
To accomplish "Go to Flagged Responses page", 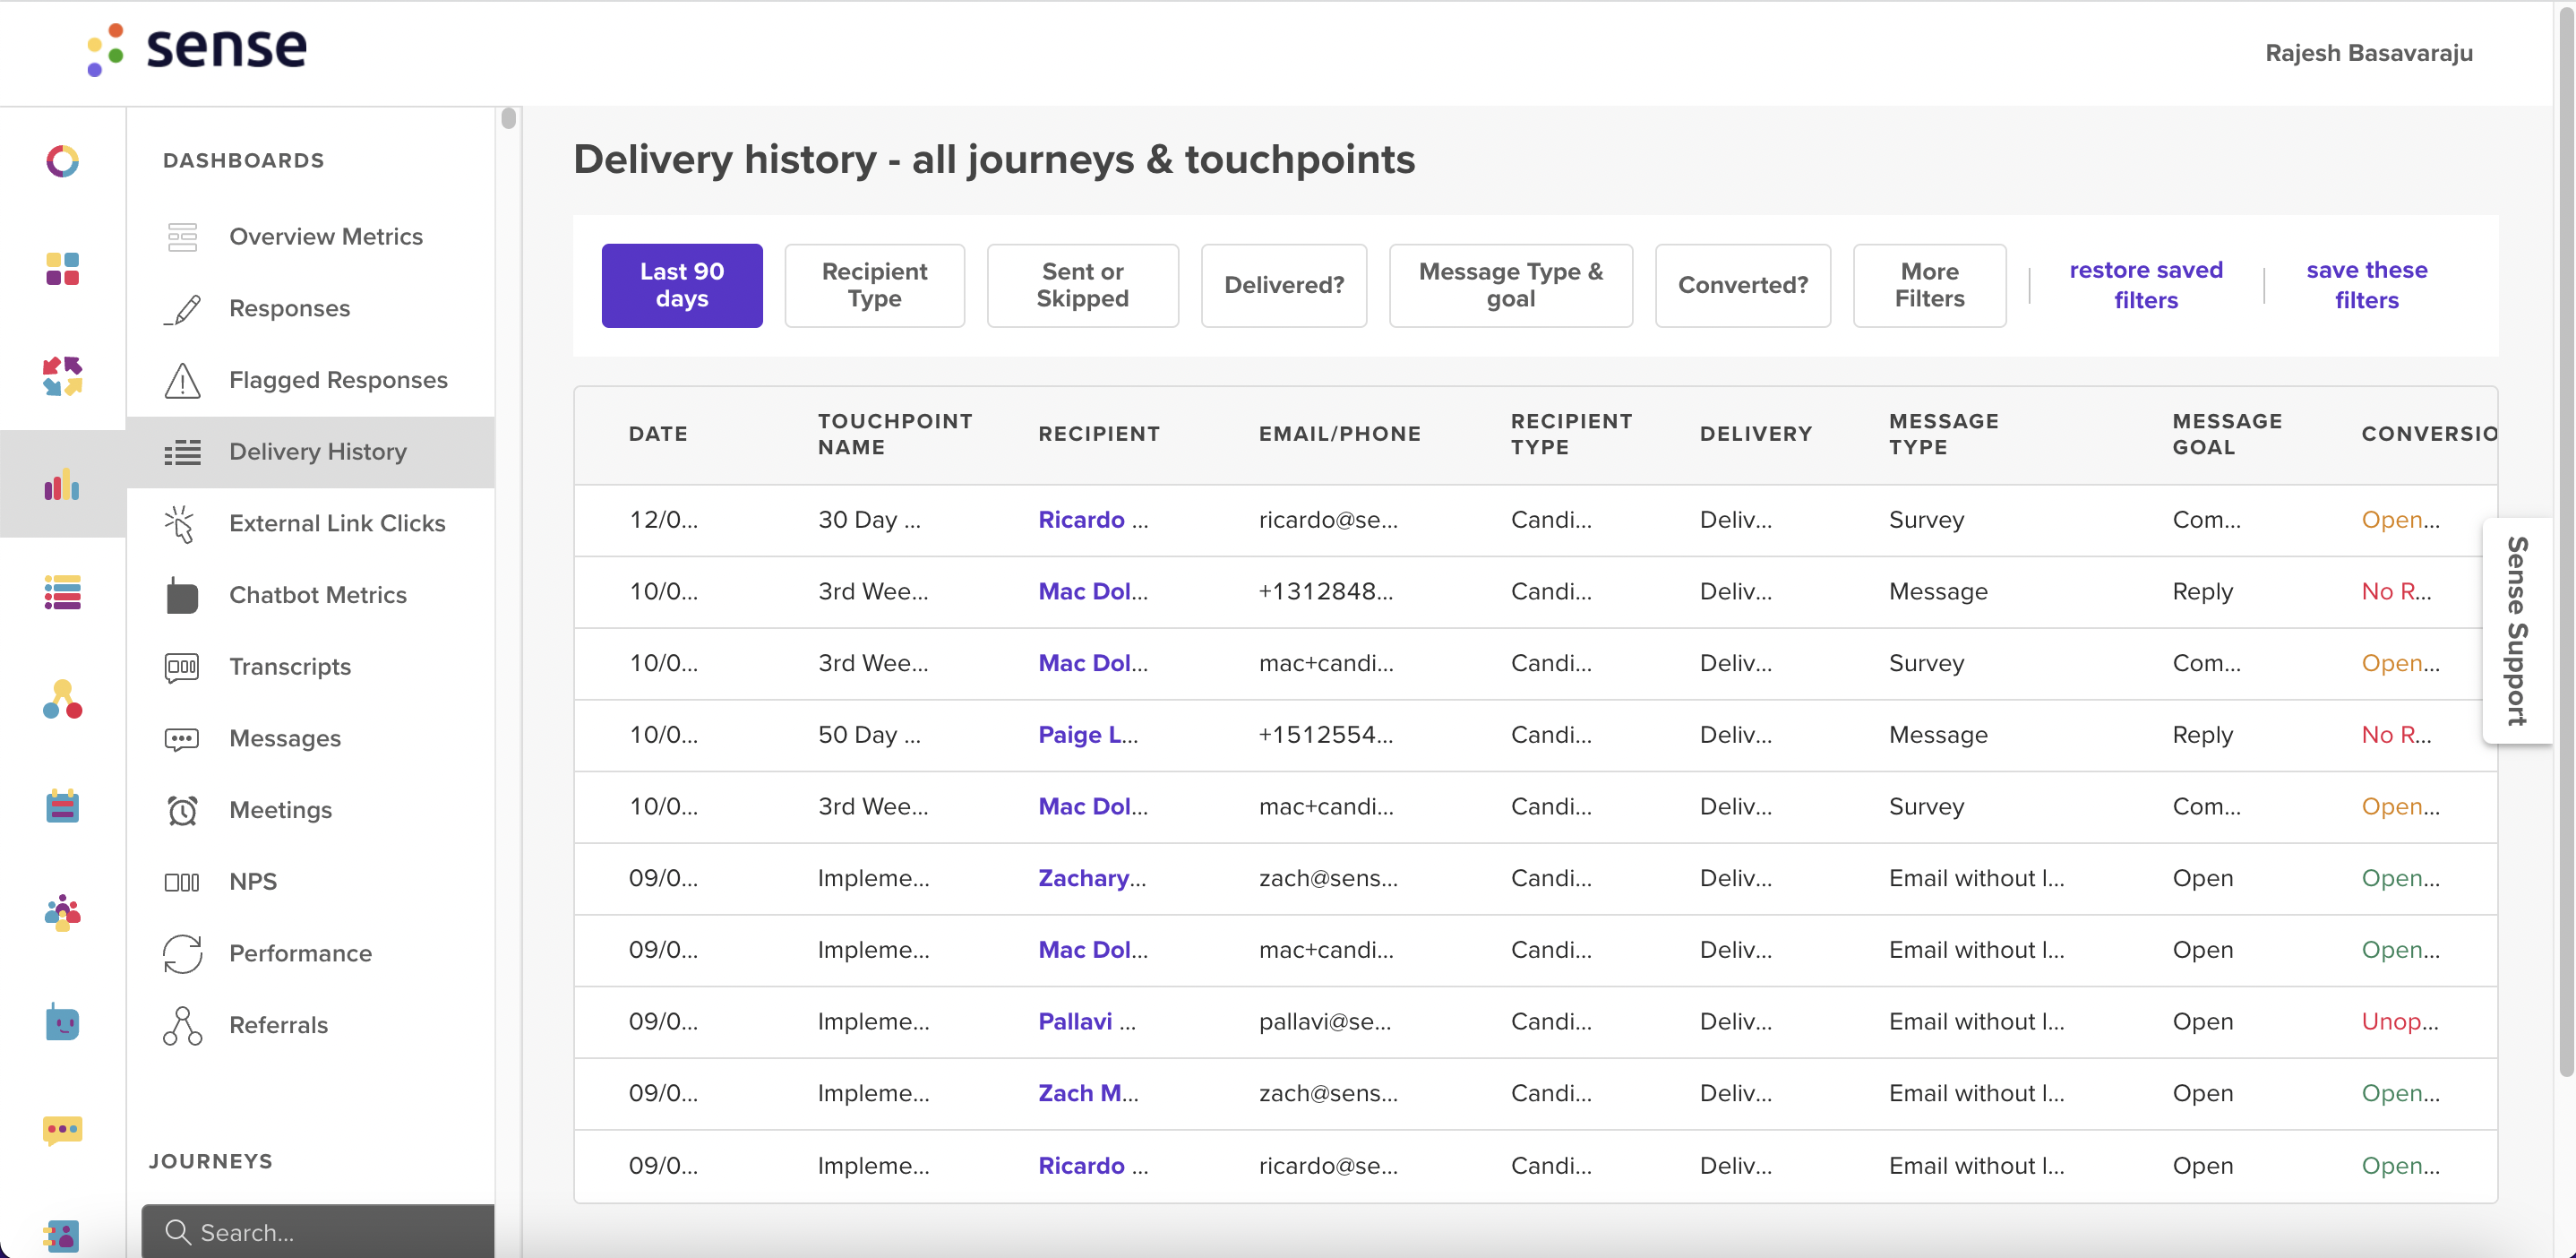I will 338,380.
